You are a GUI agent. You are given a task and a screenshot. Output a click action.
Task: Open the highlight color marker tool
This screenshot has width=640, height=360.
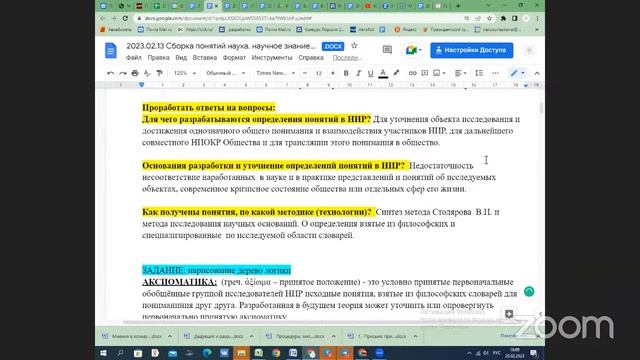click(396, 73)
